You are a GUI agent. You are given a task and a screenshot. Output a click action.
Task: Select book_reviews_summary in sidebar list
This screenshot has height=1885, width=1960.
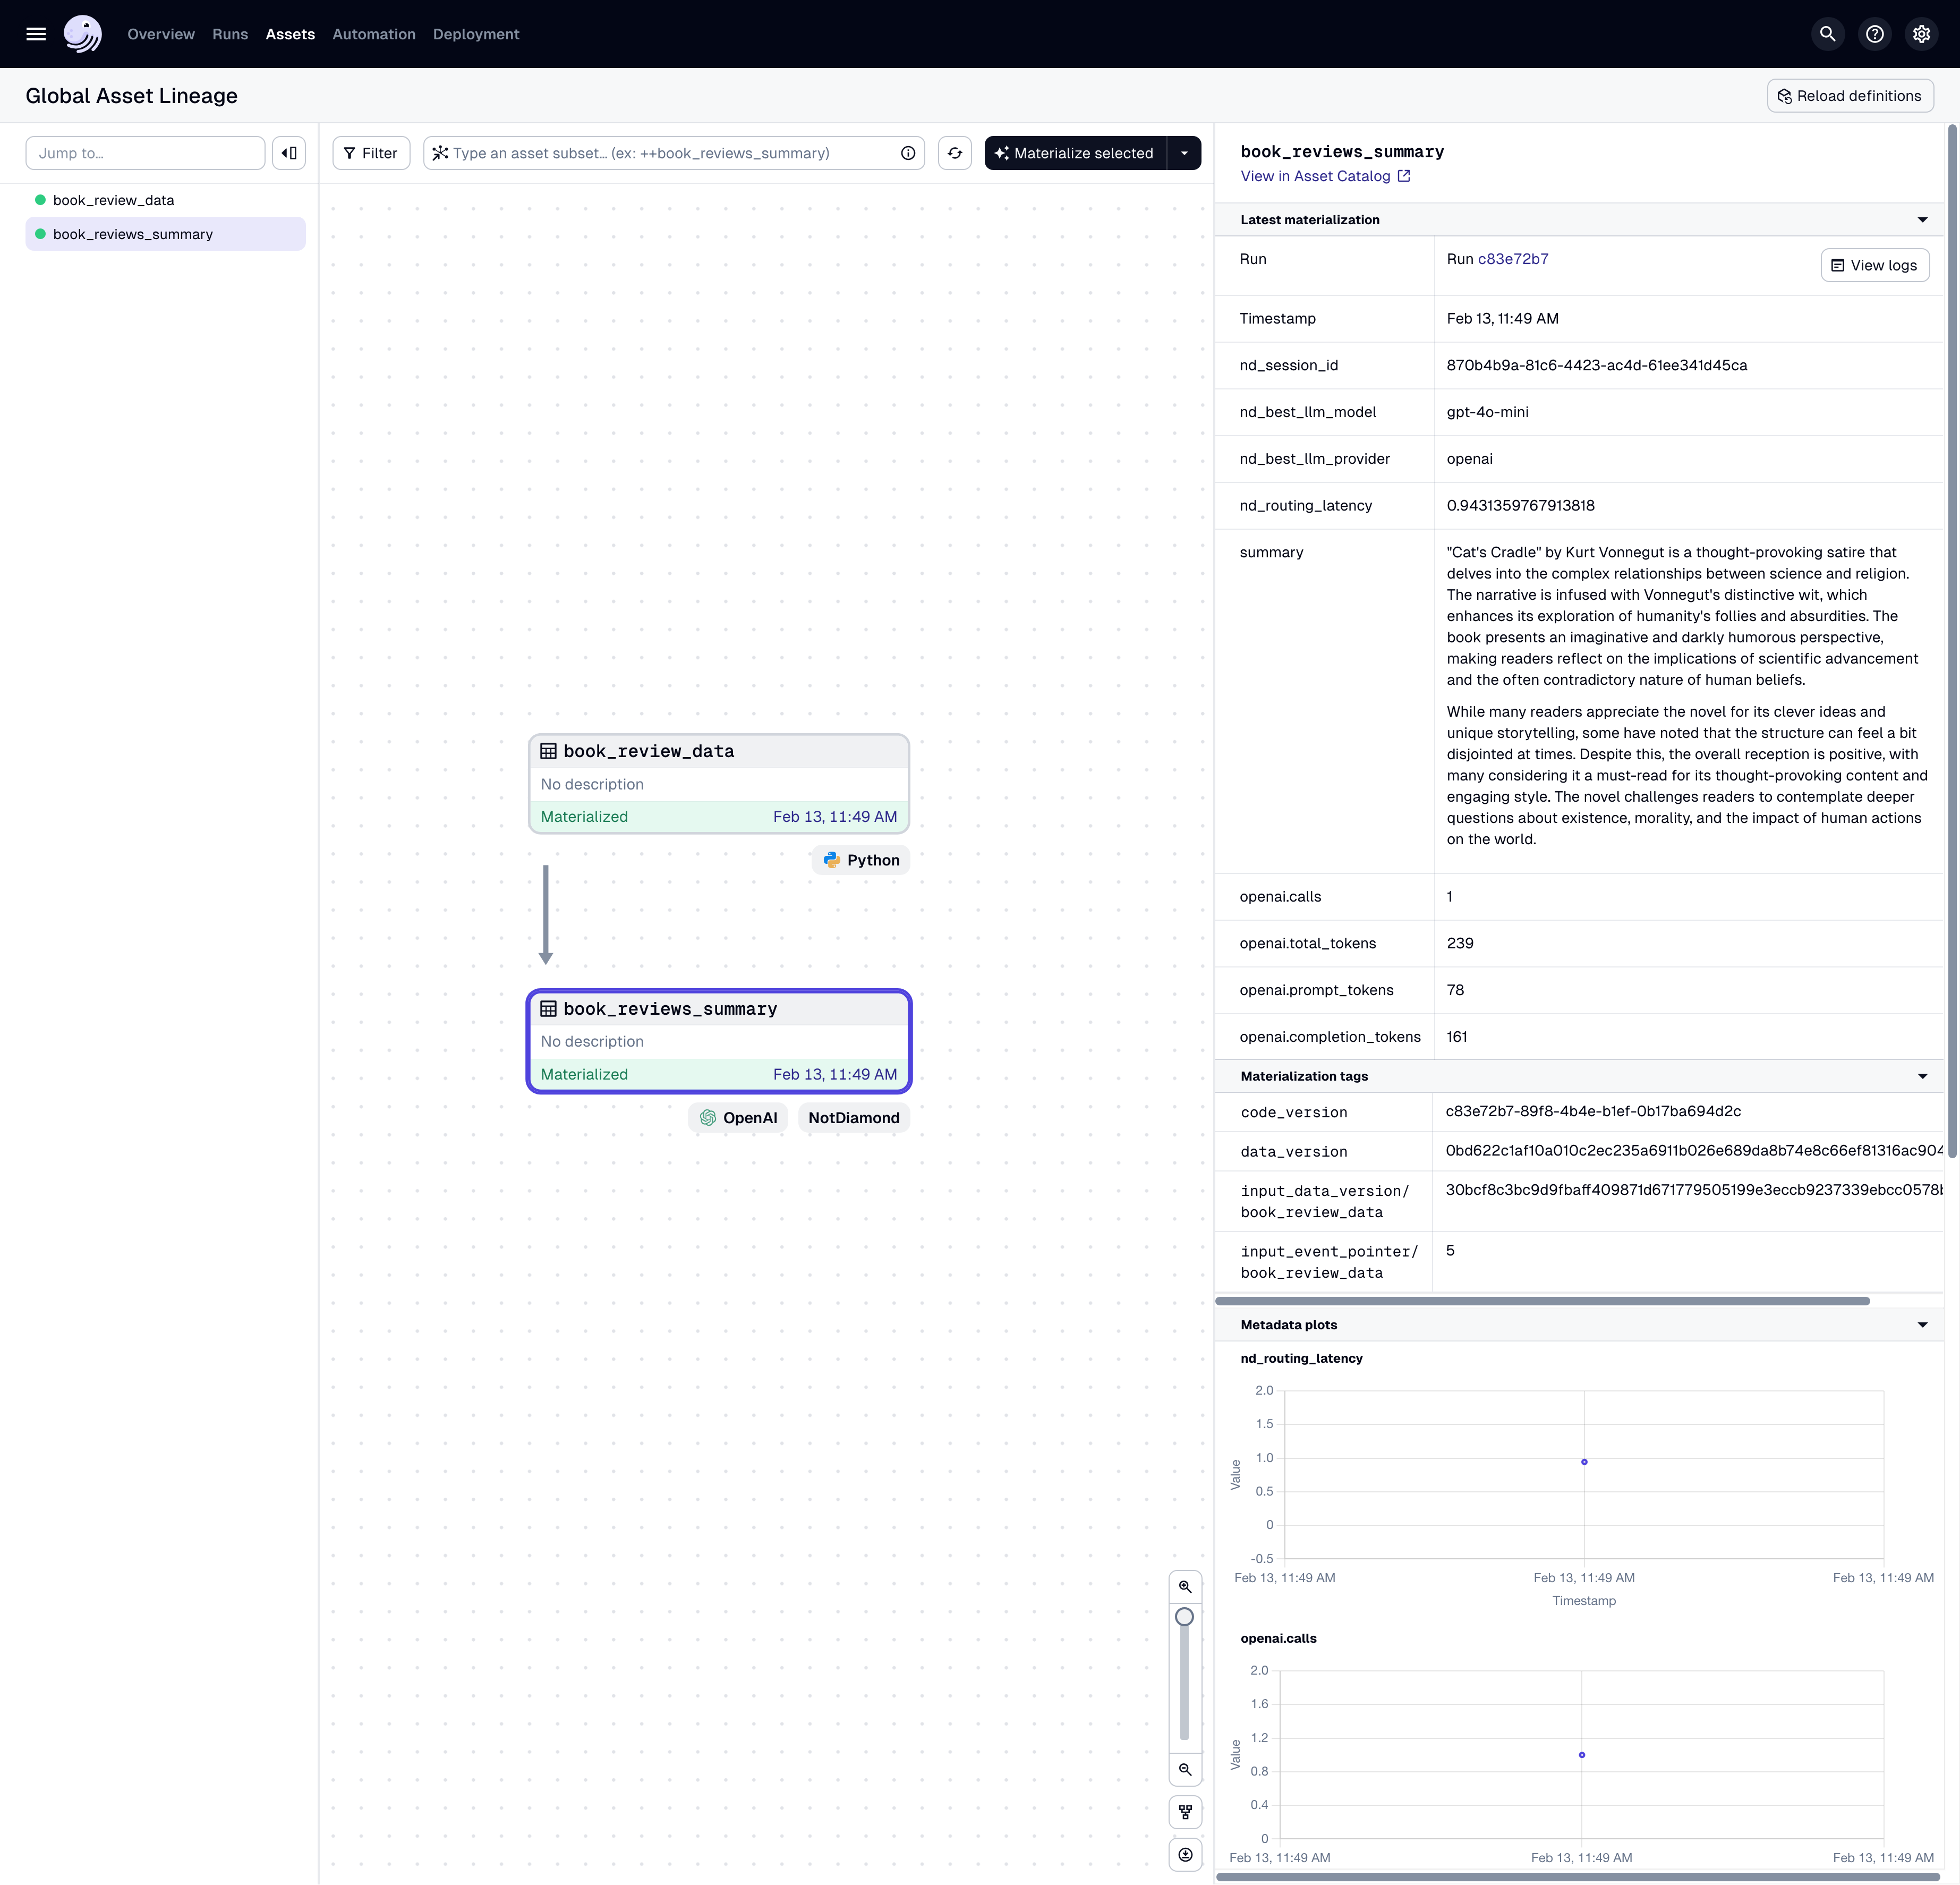(x=165, y=234)
